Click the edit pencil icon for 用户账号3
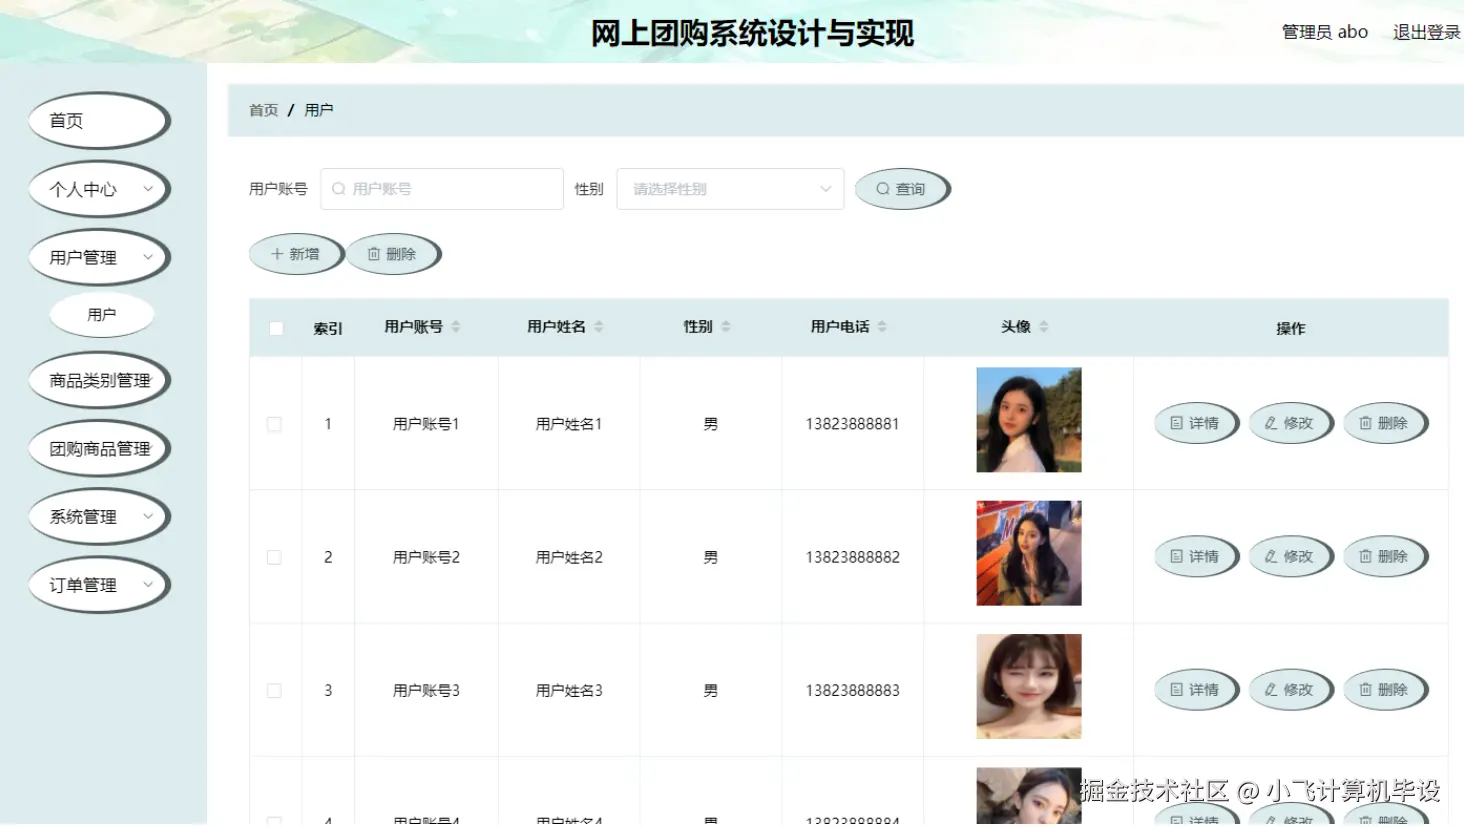The height and width of the screenshot is (828, 1464). pos(1271,689)
